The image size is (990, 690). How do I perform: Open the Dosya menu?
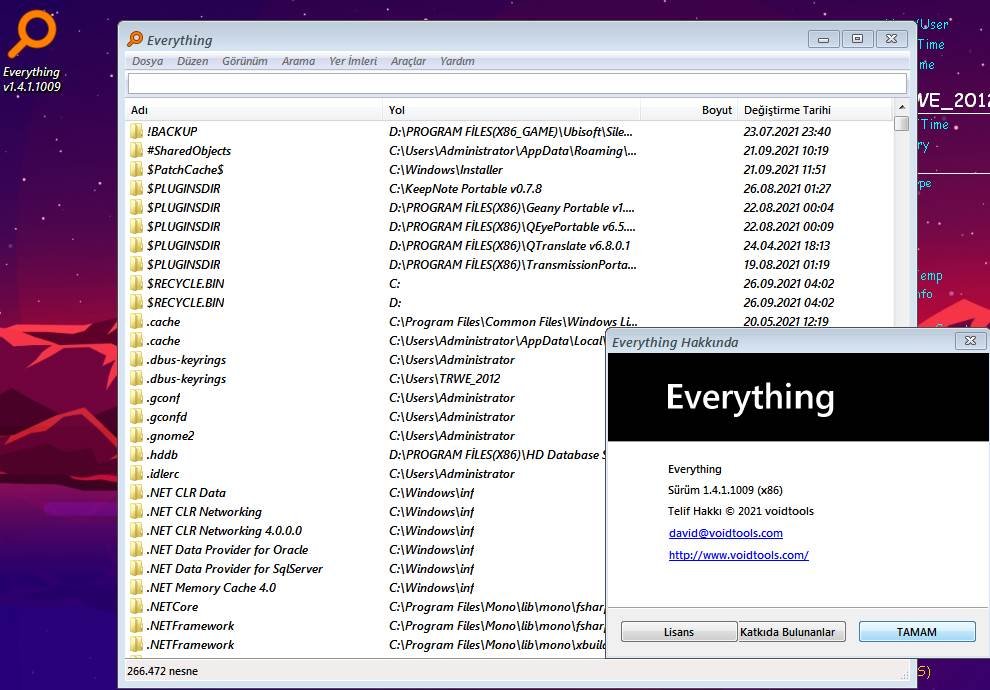coord(147,61)
